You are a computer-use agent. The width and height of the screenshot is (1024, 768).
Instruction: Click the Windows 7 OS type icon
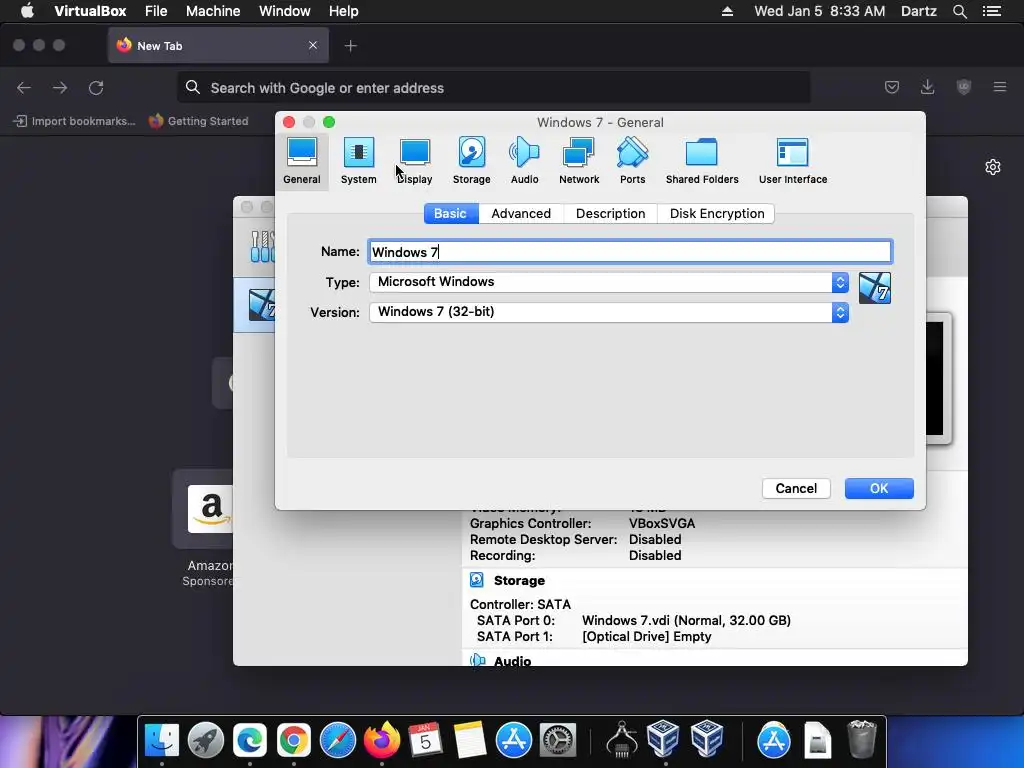(874, 288)
